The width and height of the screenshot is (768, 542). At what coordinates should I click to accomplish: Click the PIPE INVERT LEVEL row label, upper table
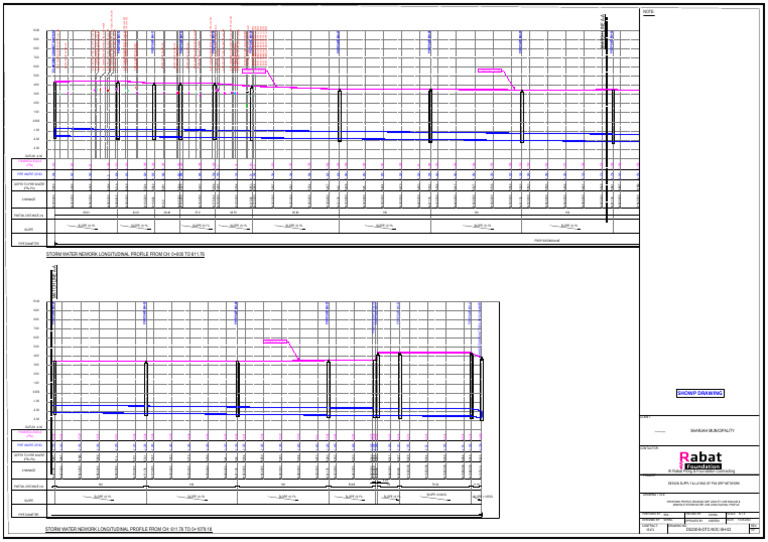[30, 174]
